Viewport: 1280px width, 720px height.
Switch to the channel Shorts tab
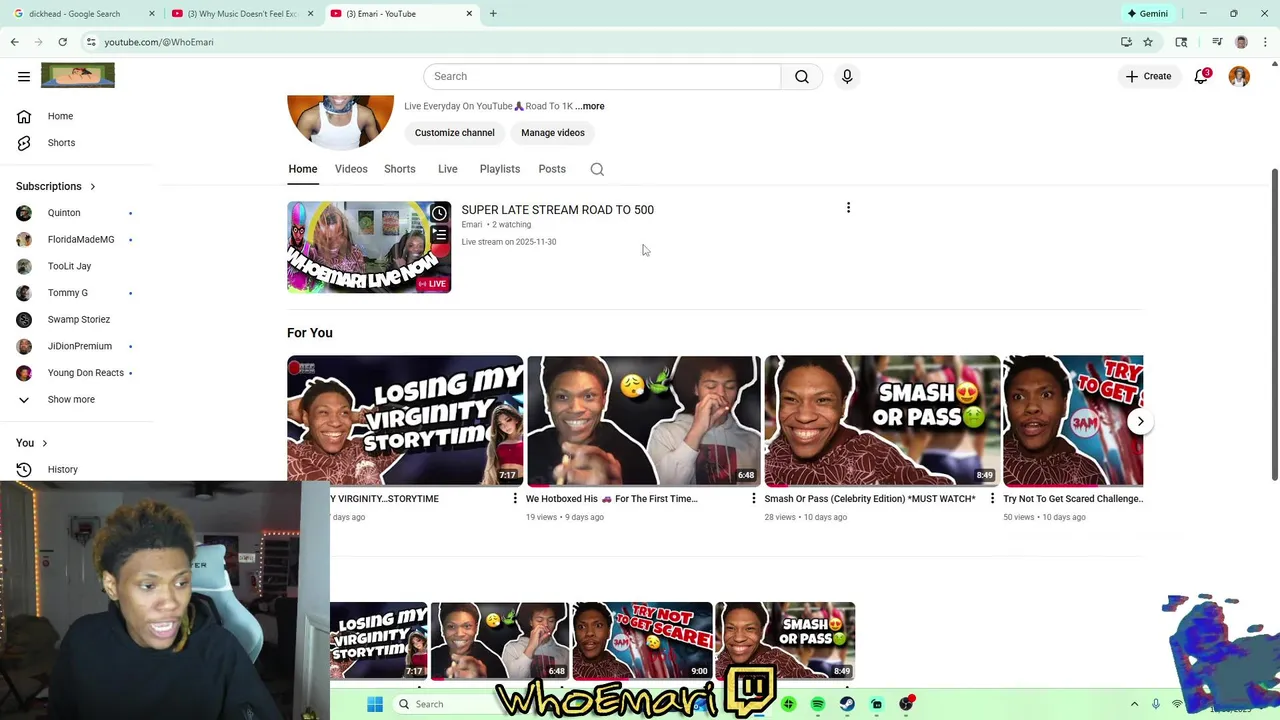(399, 169)
